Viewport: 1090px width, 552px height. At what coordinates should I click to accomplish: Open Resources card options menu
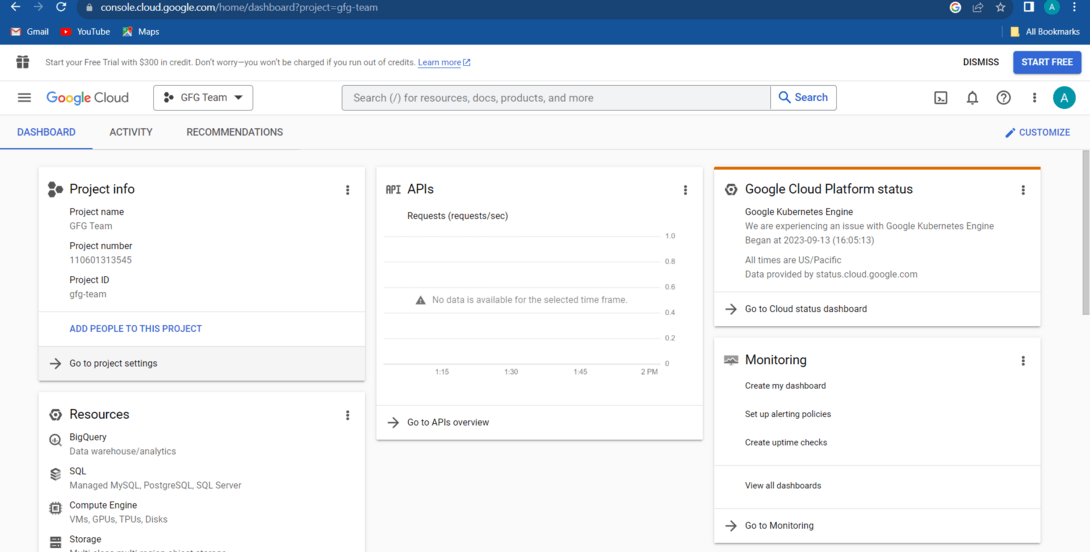pyautogui.click(x=348, y=415)
